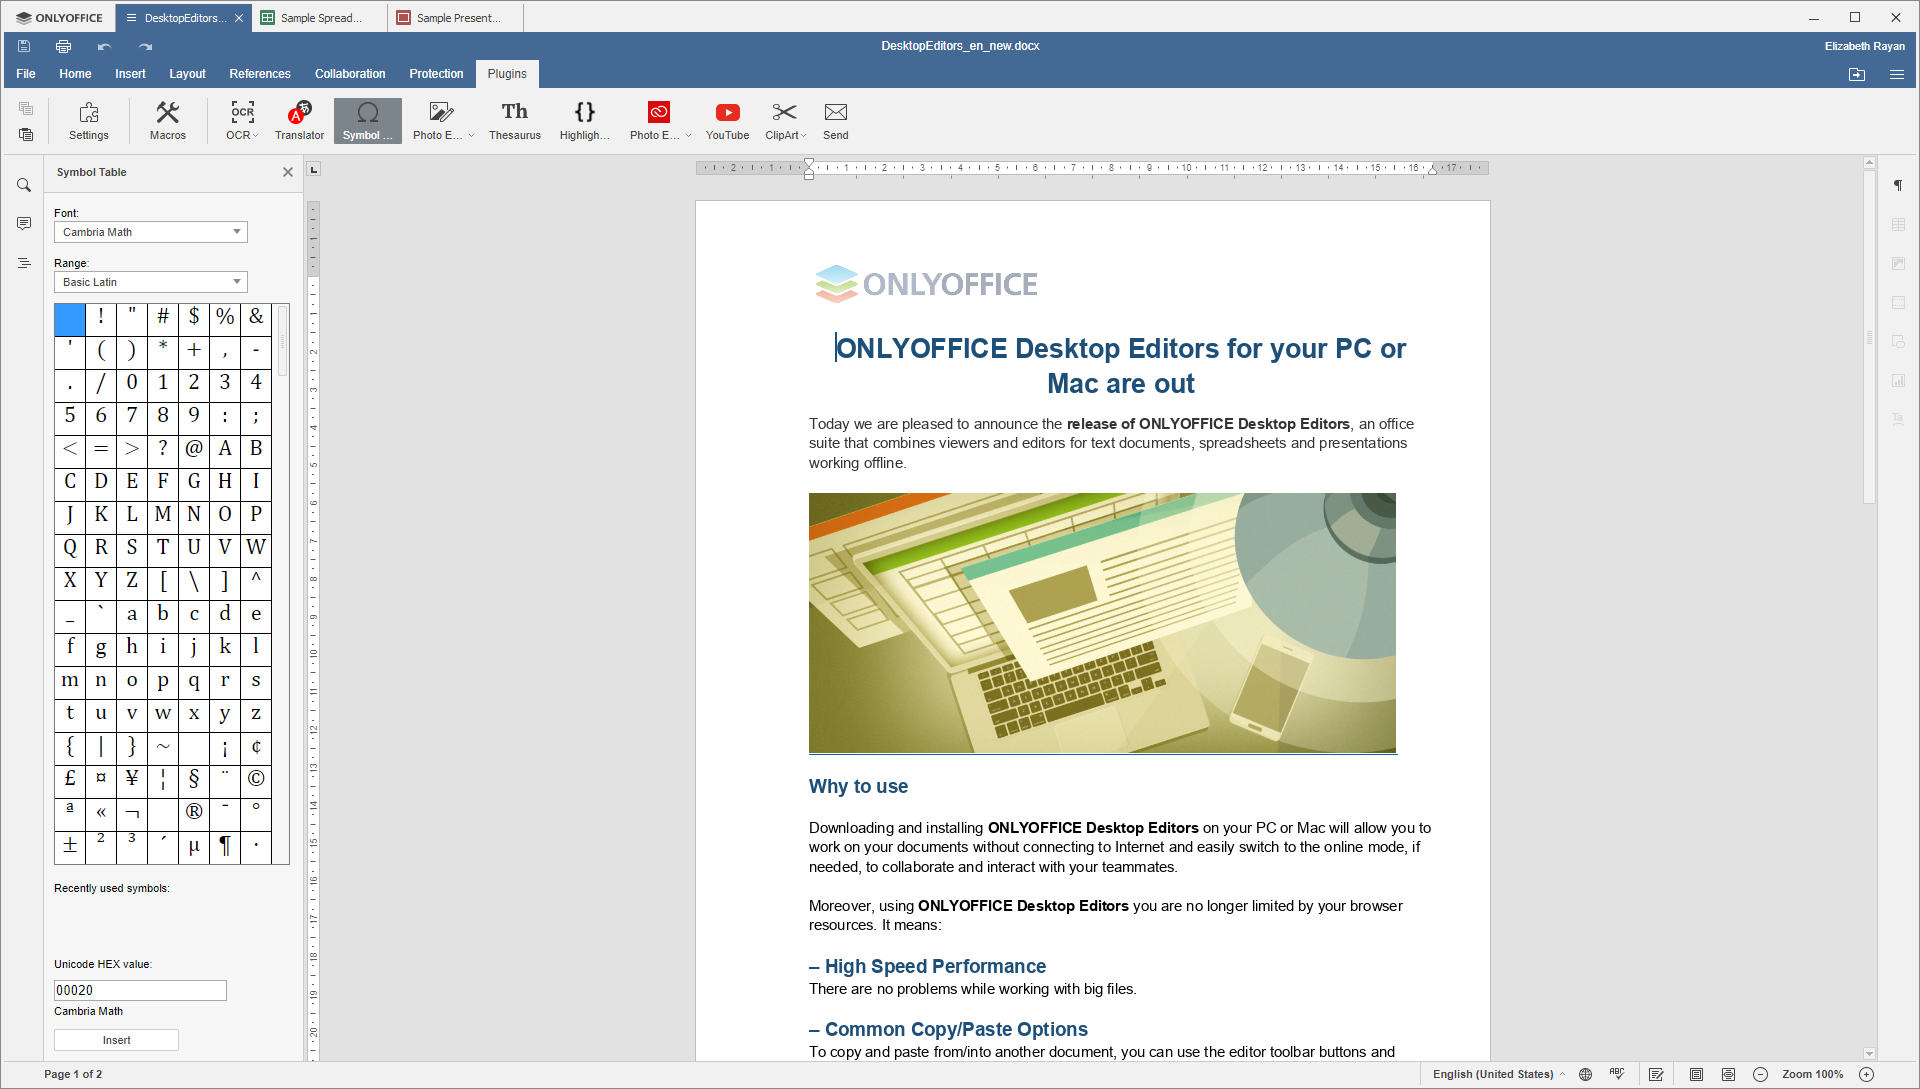The image size is (1920, 1089).
Task: Open paragraph settings in the right sidebar
Action: (1898, 185)
